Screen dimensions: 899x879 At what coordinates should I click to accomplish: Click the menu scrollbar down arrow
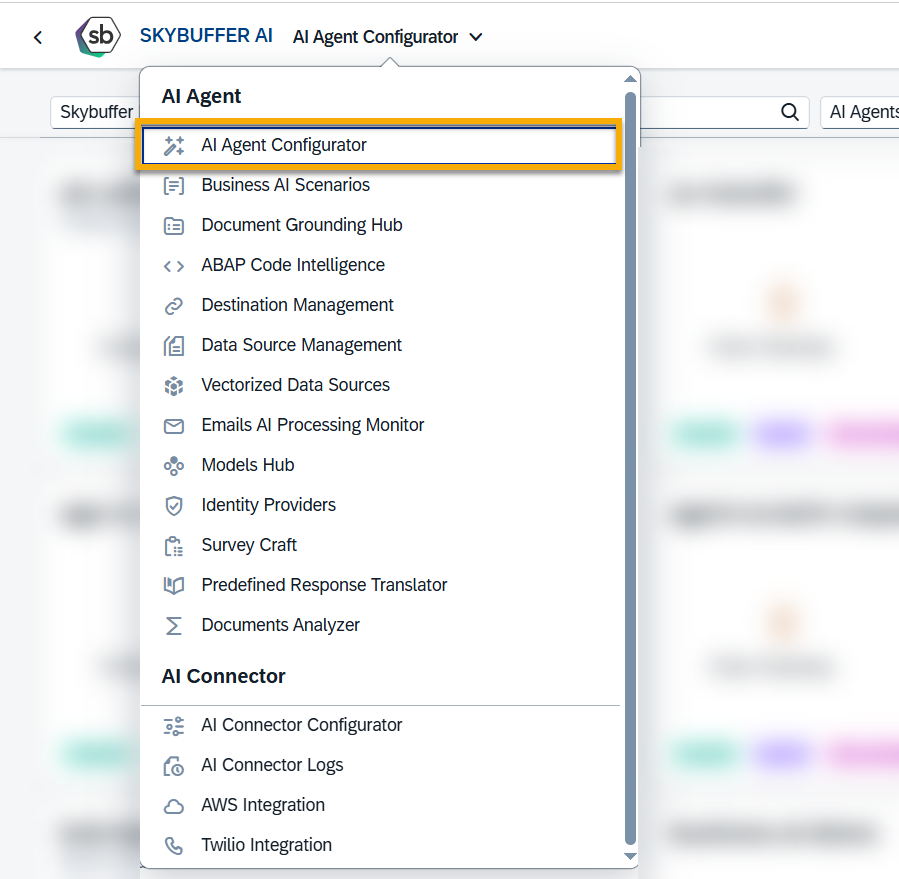pos(630,856)
